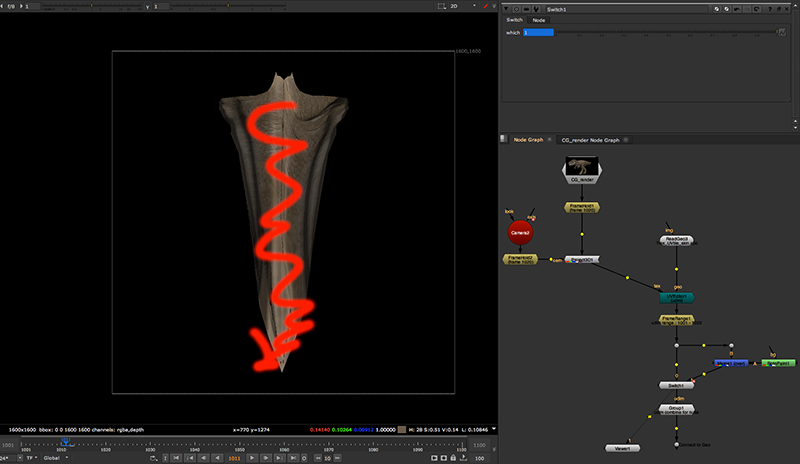Click the current frame number field
This screenshot has height=464, width=800.
(x=234, y=457)
